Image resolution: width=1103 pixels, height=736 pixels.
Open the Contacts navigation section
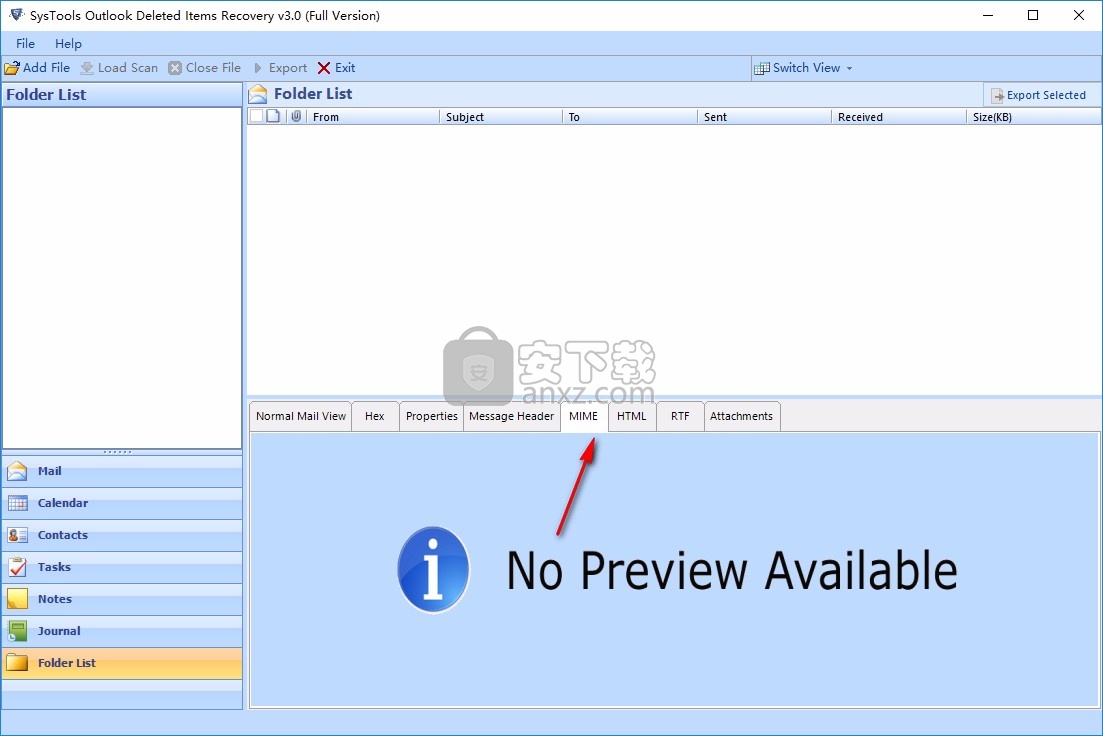[x=122, y=535]
